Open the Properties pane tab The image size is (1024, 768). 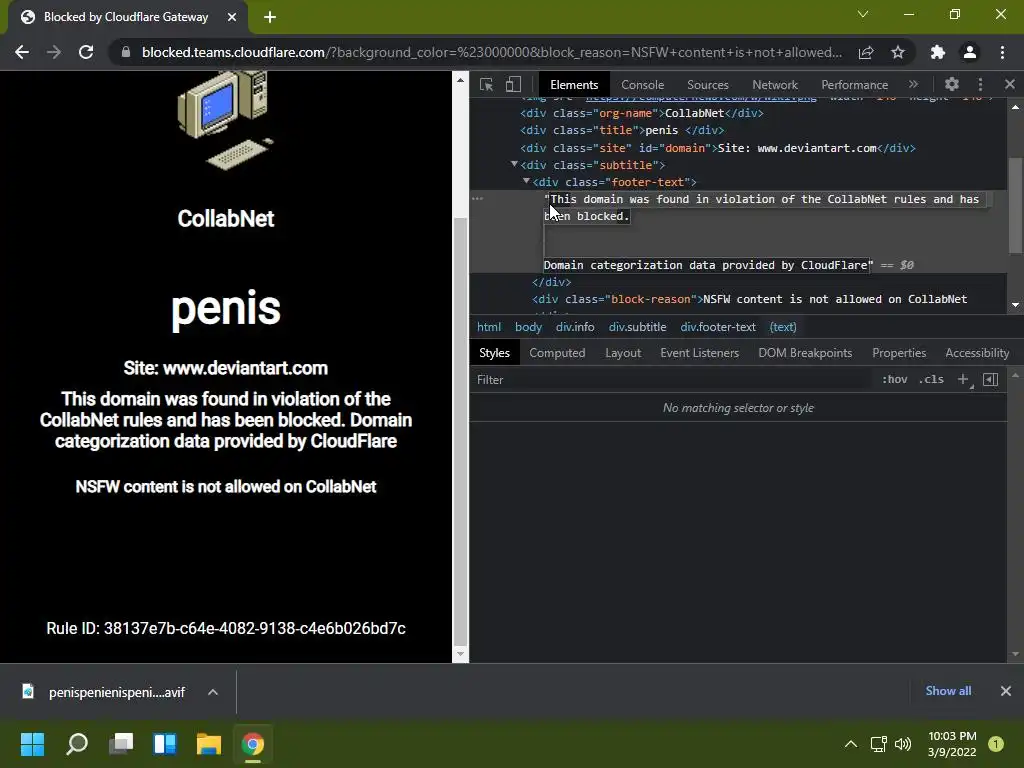(899, 353)
